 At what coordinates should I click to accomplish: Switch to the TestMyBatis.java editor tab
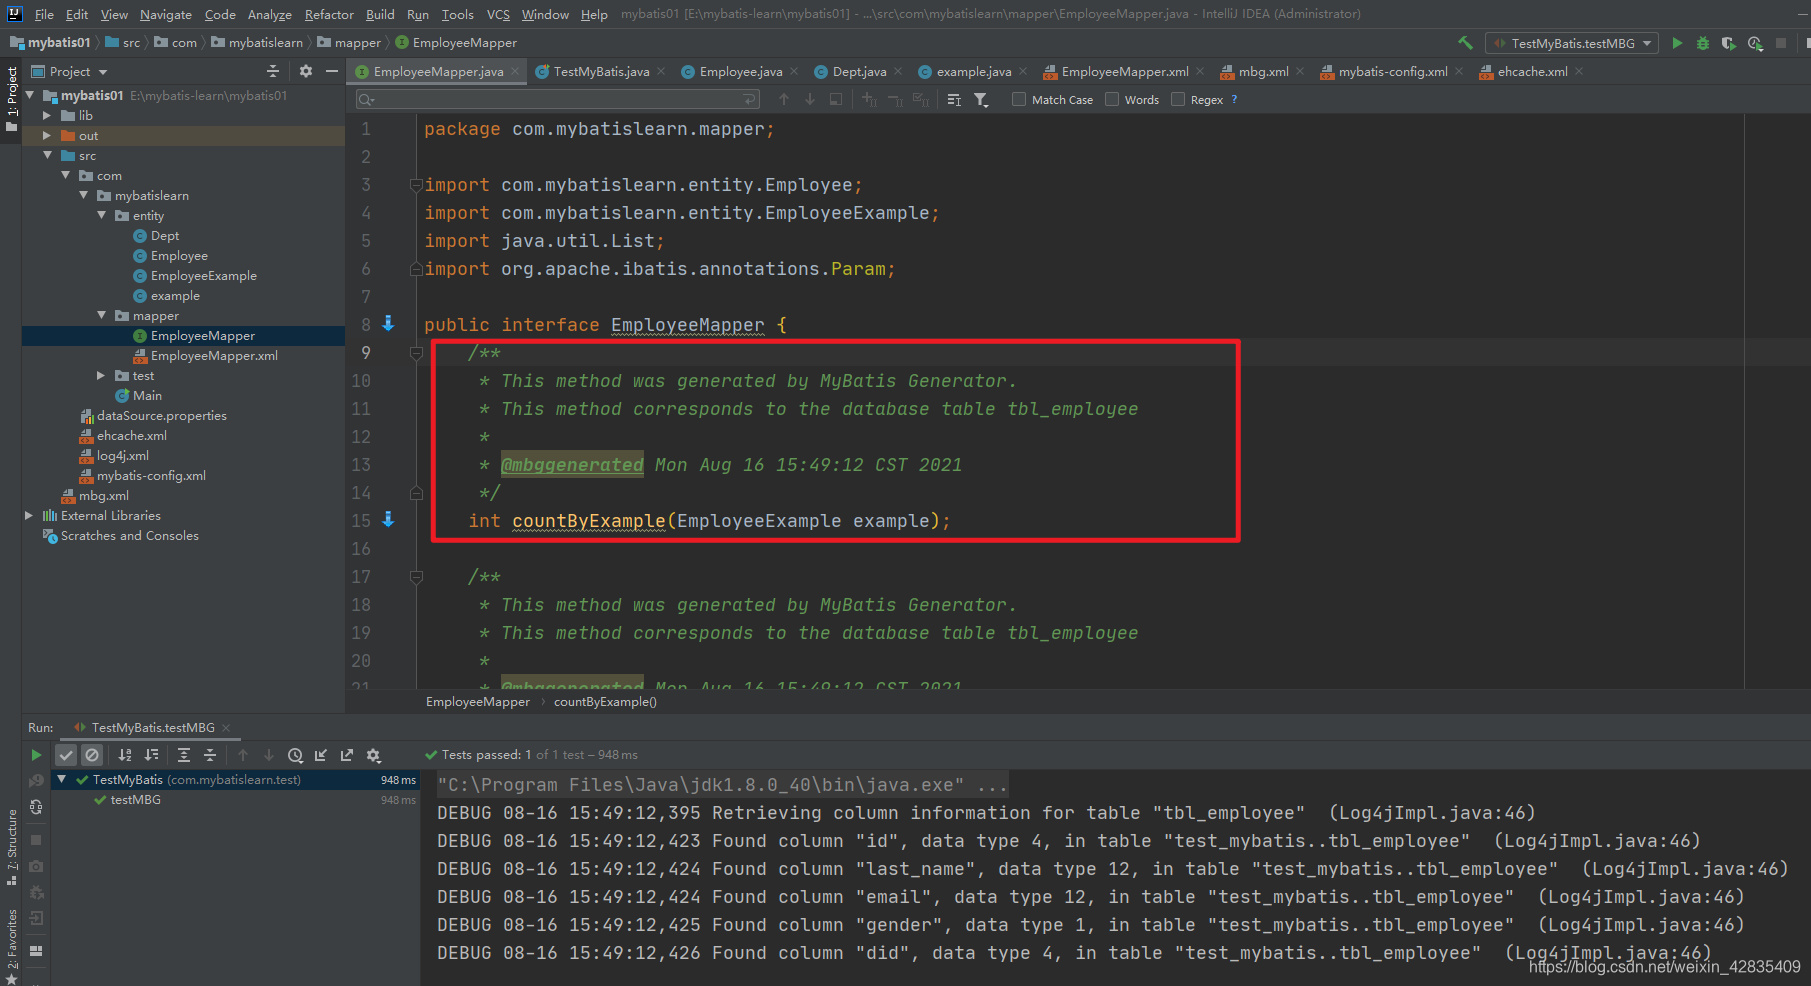pyautogui.click(x=601, y=71)
